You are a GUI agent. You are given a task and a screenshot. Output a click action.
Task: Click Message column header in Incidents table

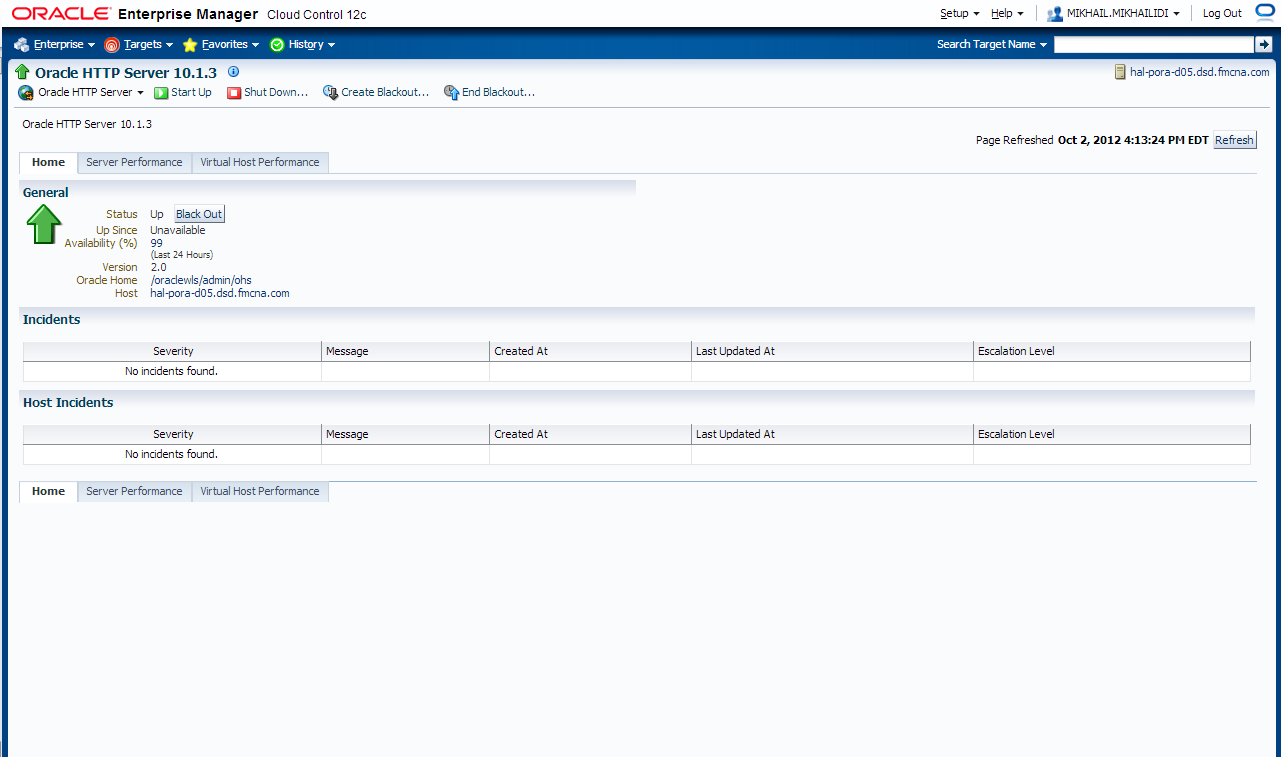point(405,351)
